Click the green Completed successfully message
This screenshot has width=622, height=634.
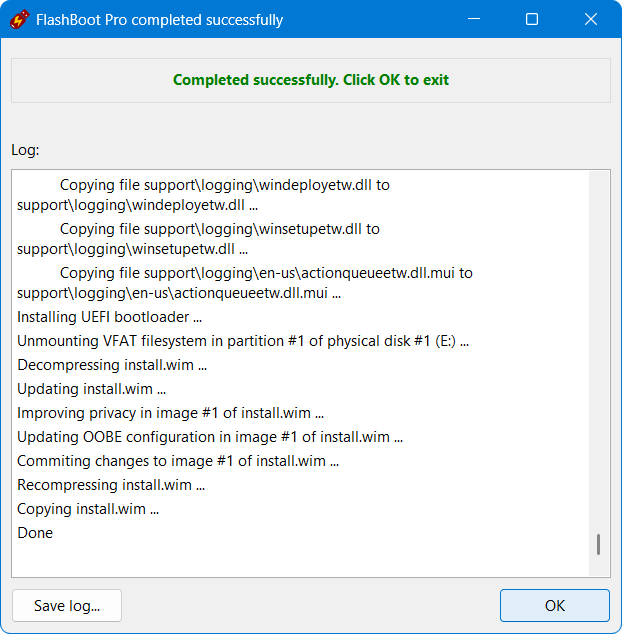click(311, 80)
